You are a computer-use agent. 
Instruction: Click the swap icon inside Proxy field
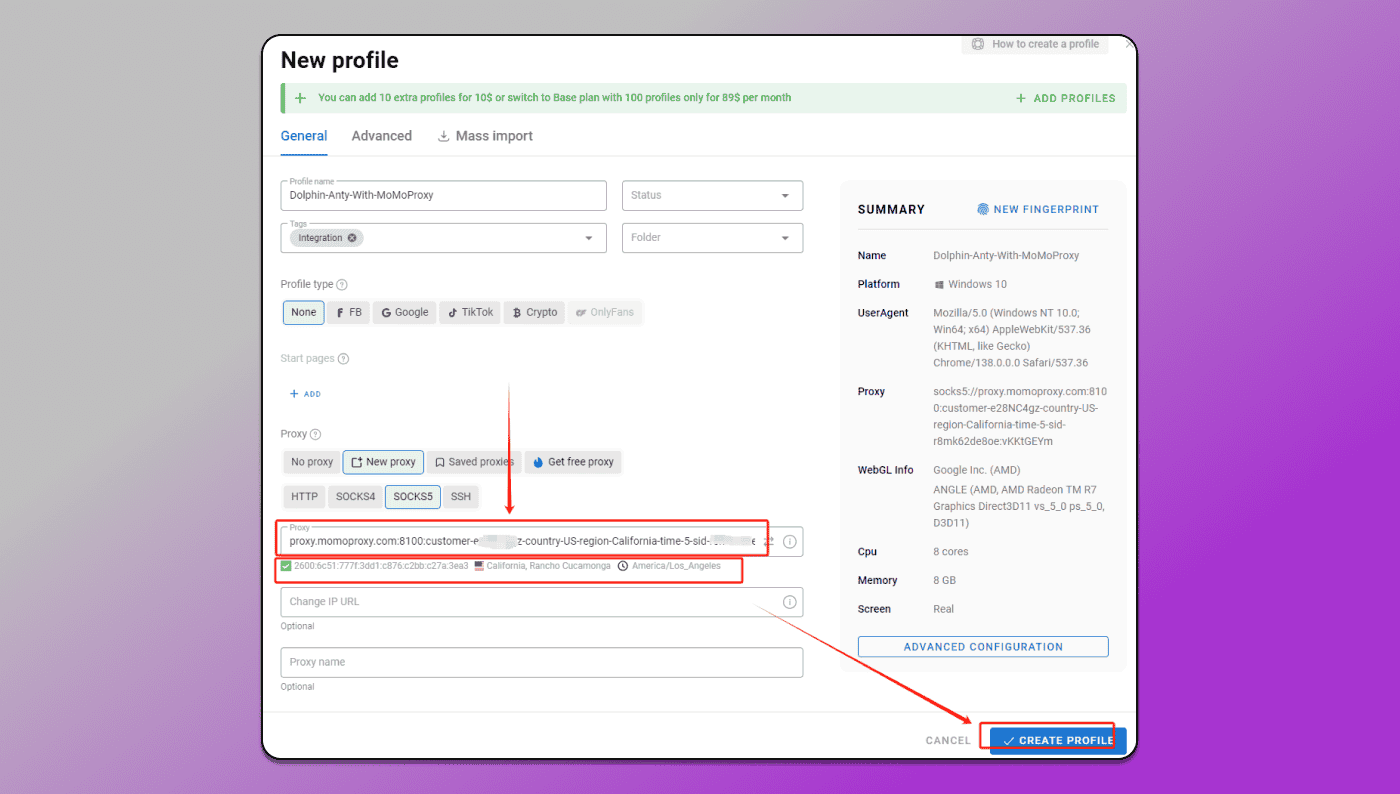769,541
